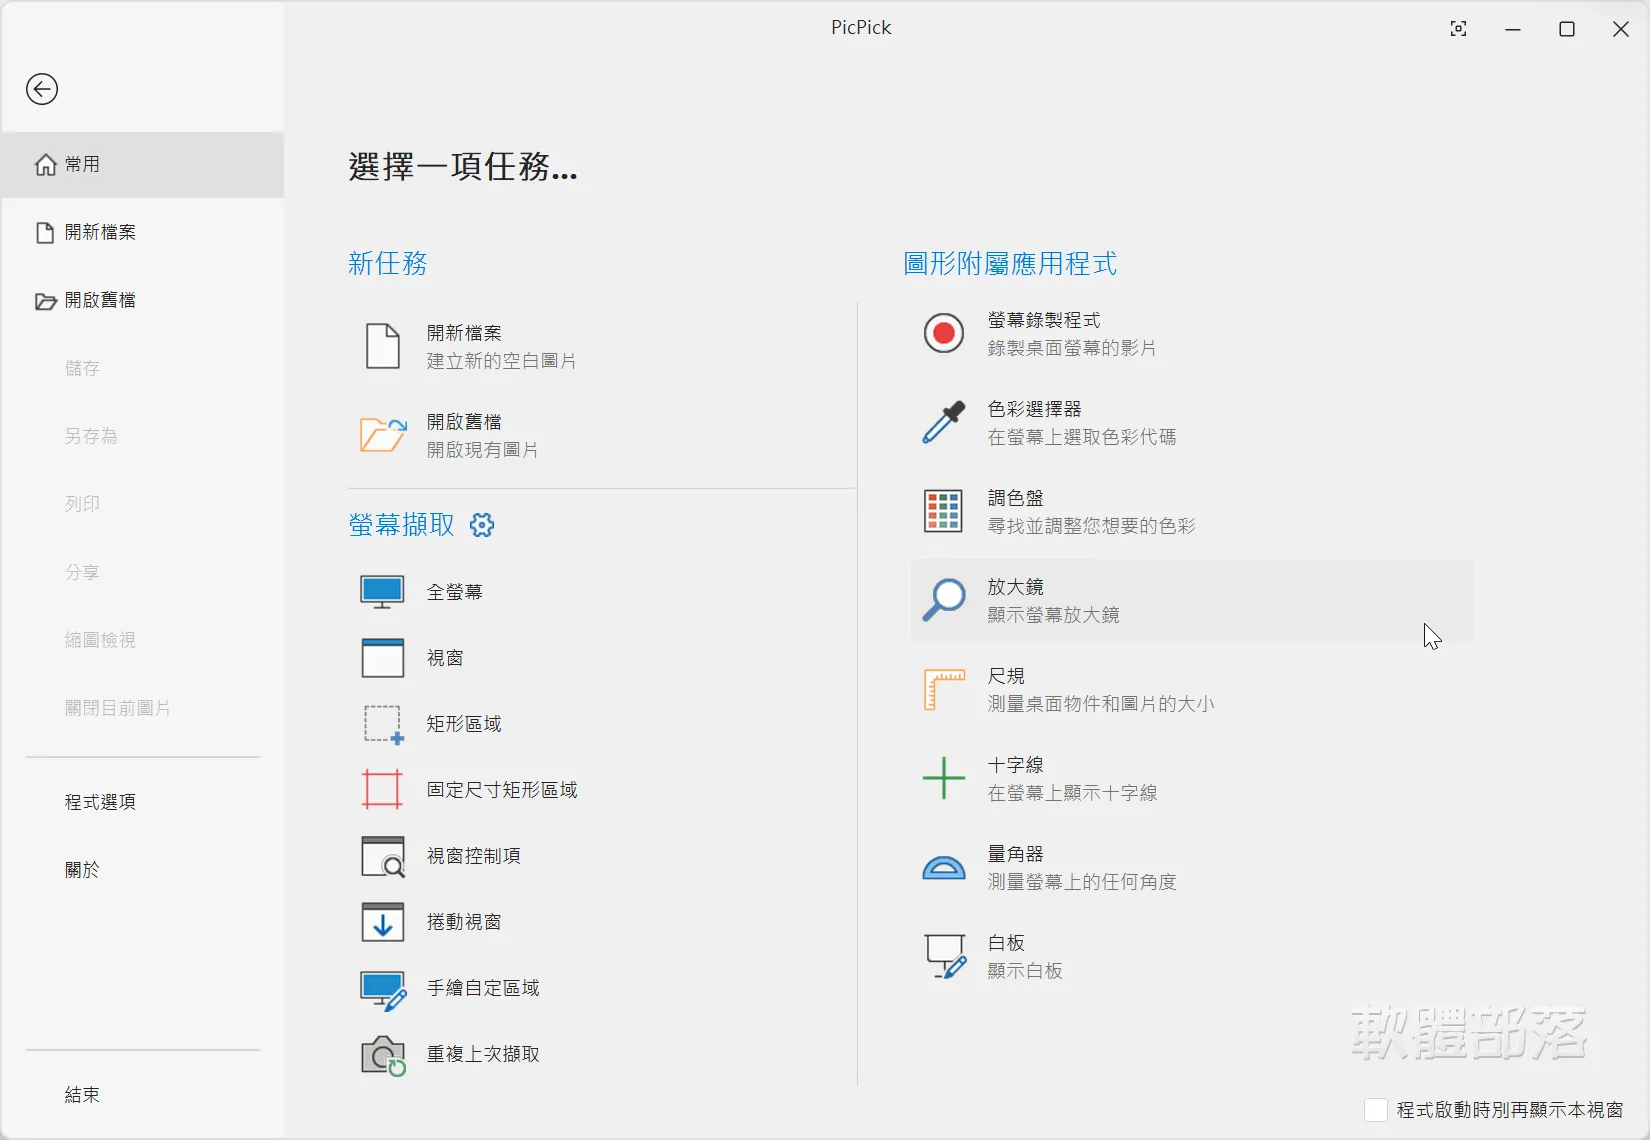Click the 量角器 protractor icon
Image resolution: width=1650 pixels, height=1140 pixels.
click(943, 868)
